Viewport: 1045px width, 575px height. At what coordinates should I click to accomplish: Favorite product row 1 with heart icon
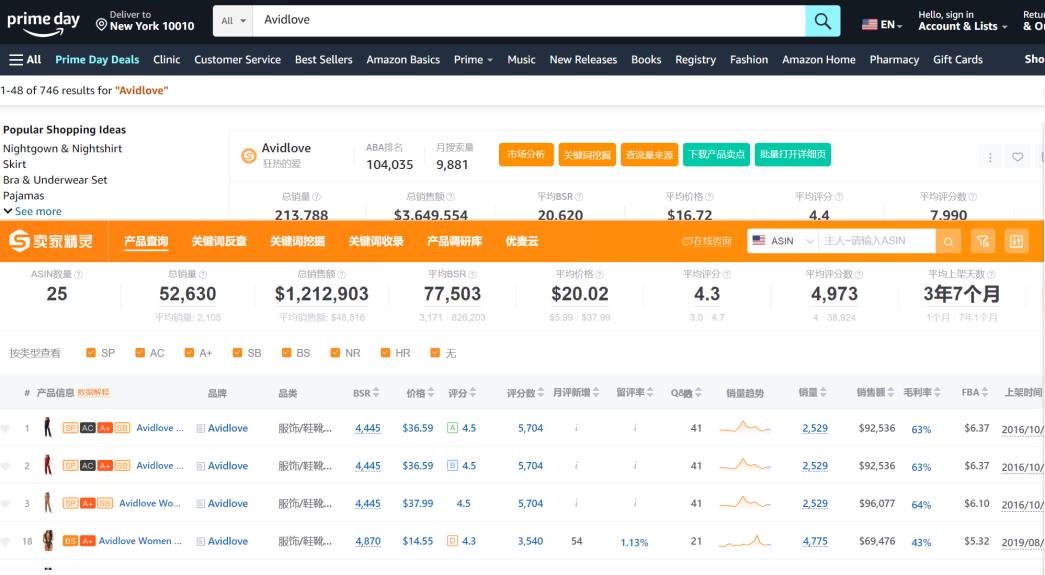[6, 428]
